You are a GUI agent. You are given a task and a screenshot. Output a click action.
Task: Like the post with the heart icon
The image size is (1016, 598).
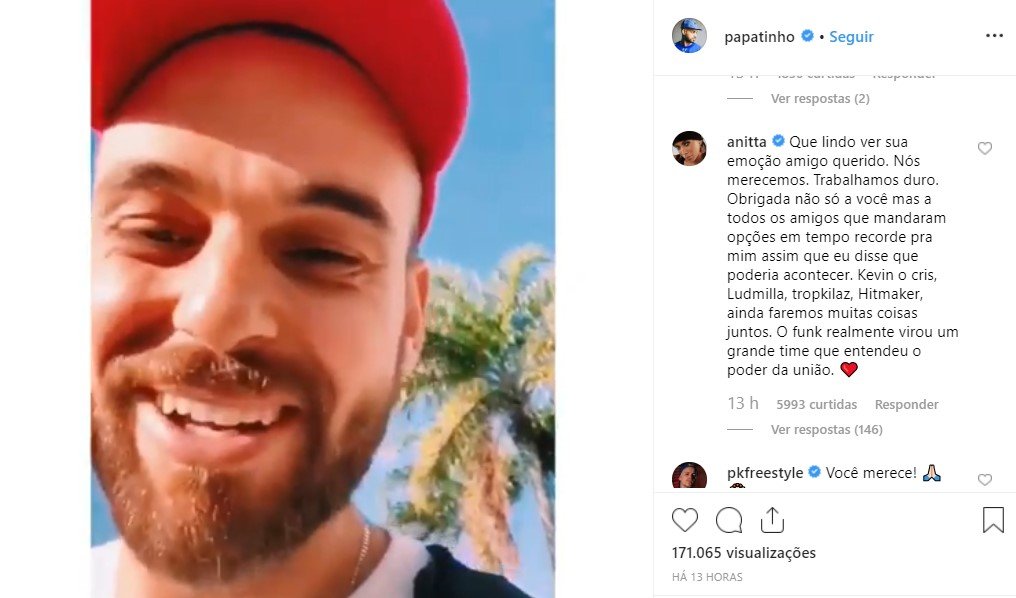click(x=684, y=520)
